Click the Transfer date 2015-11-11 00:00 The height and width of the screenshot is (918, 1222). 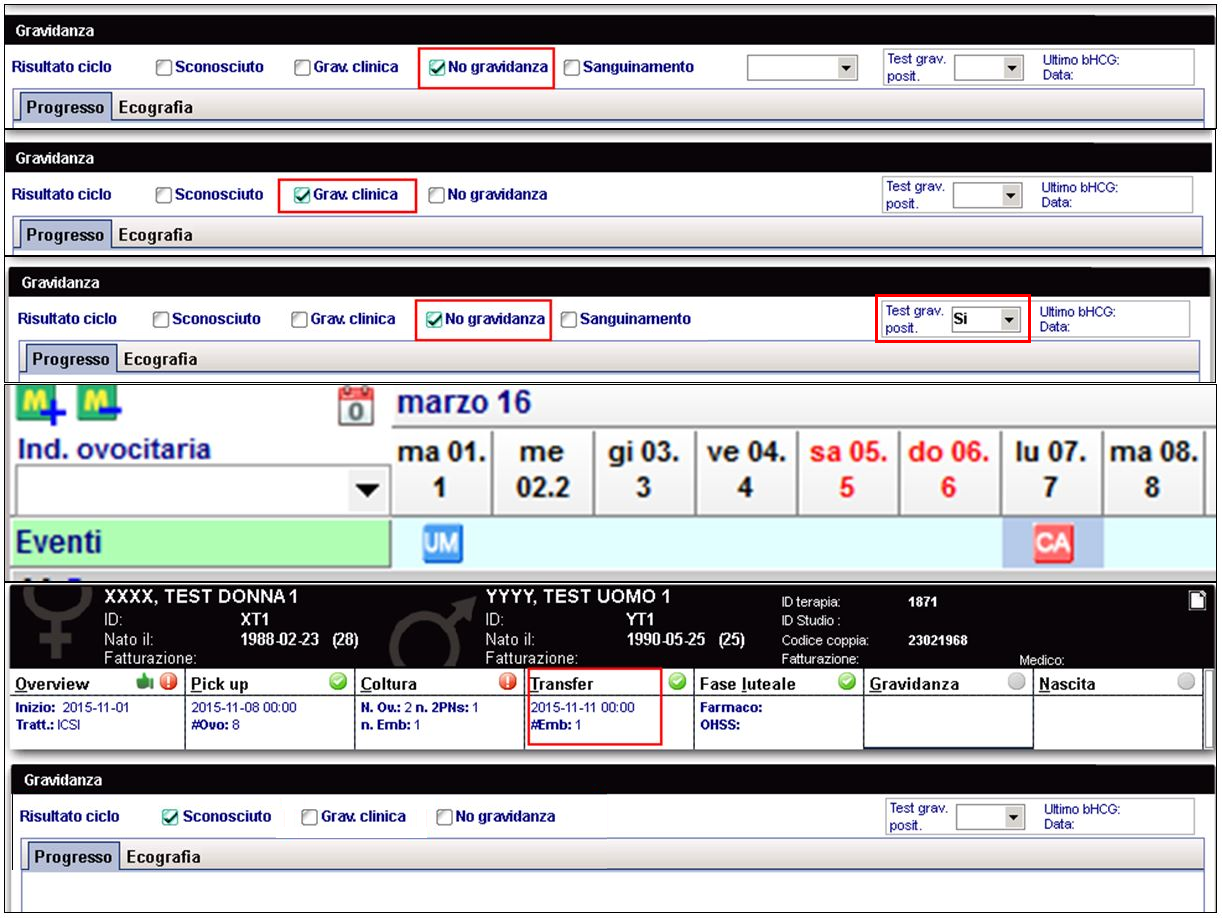point(582,707)
